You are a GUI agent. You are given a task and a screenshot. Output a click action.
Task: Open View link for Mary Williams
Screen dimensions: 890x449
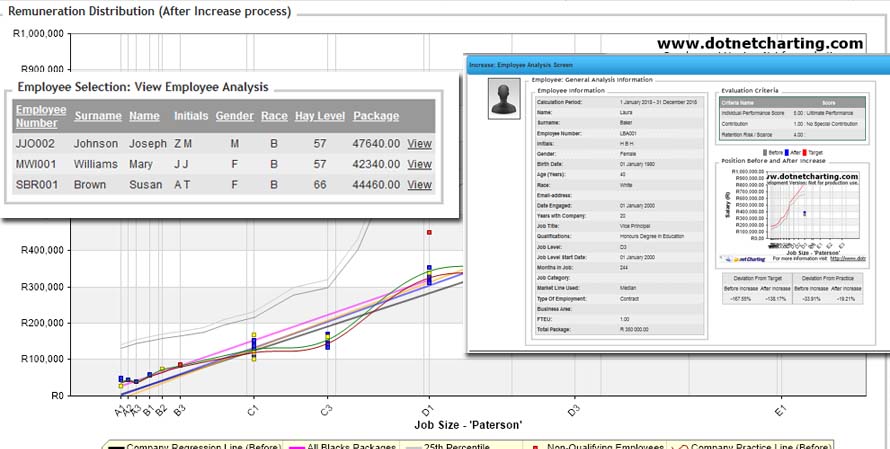(x=420, y=164)
